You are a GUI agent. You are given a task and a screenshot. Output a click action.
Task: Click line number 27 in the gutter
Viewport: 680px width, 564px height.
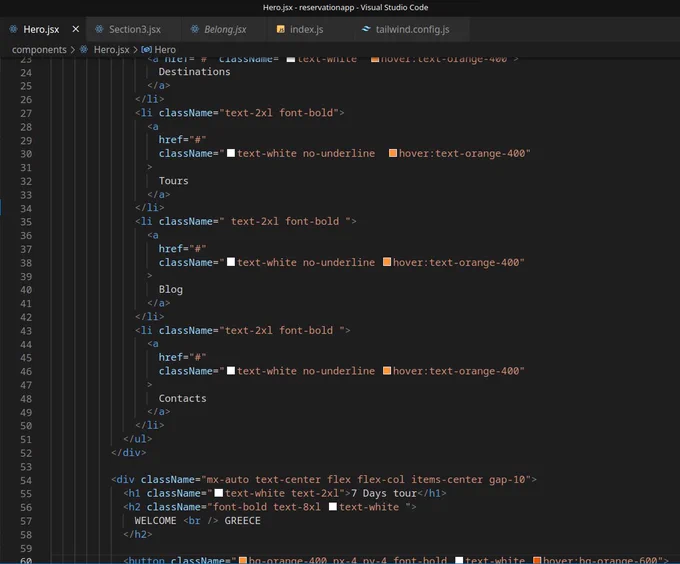pyautogui.click(x=26, y=114)
